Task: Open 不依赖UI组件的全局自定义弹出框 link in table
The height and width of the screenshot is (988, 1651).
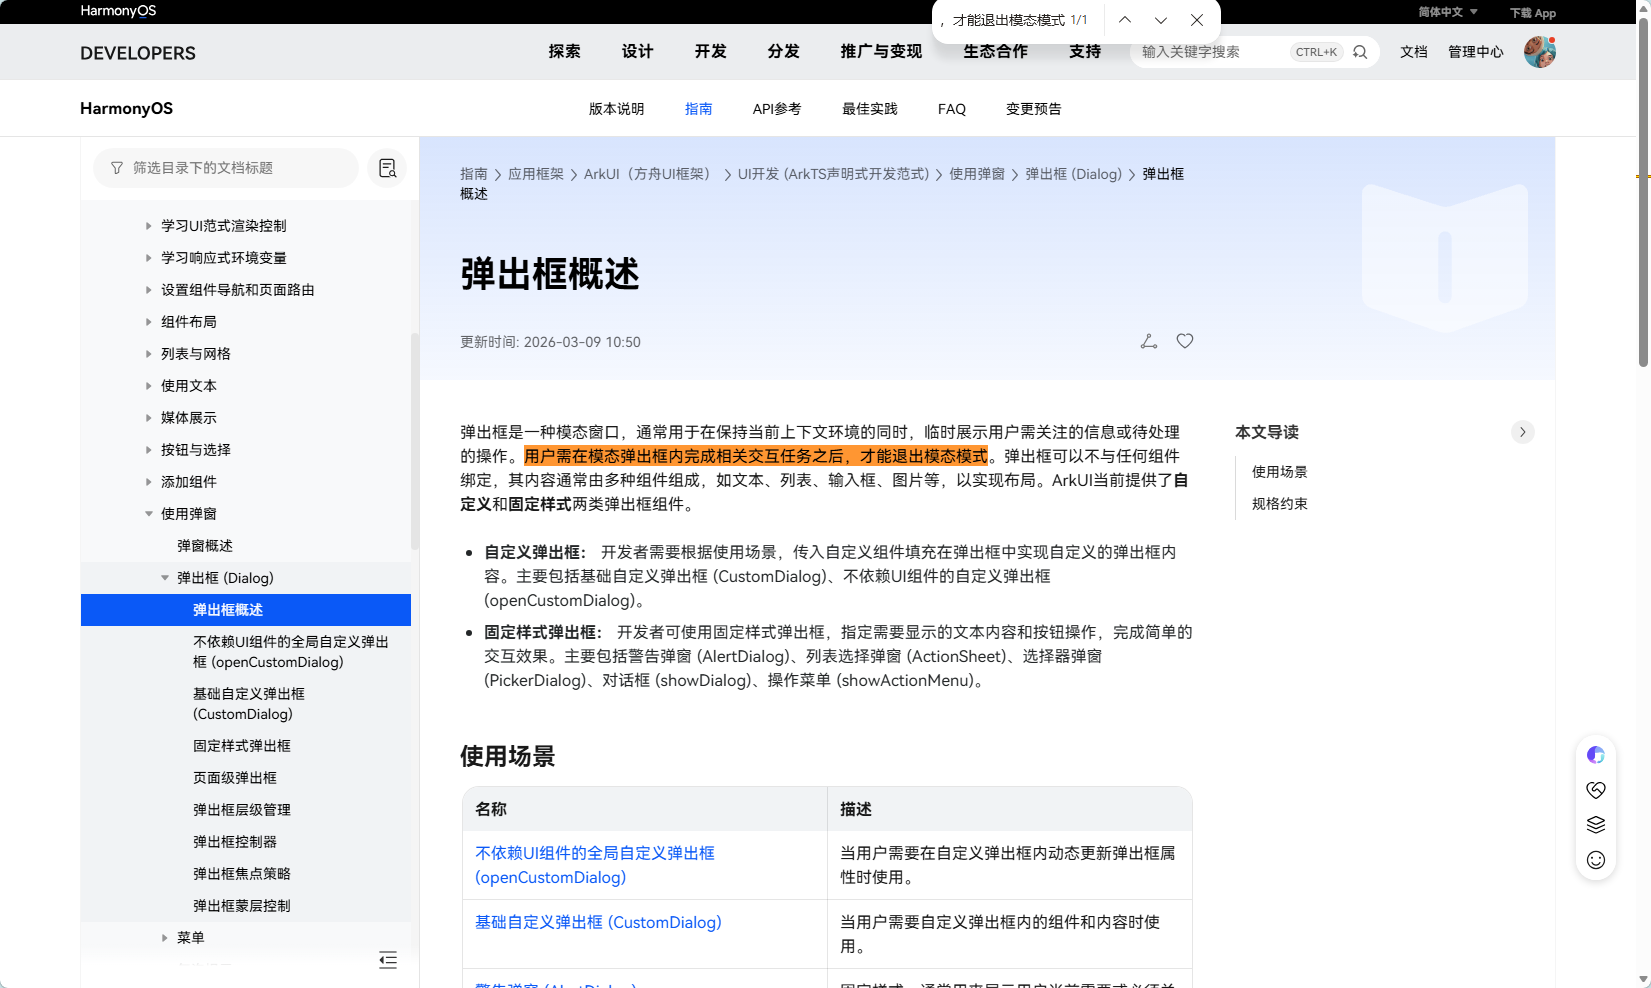Action: (x=595, y=865)
